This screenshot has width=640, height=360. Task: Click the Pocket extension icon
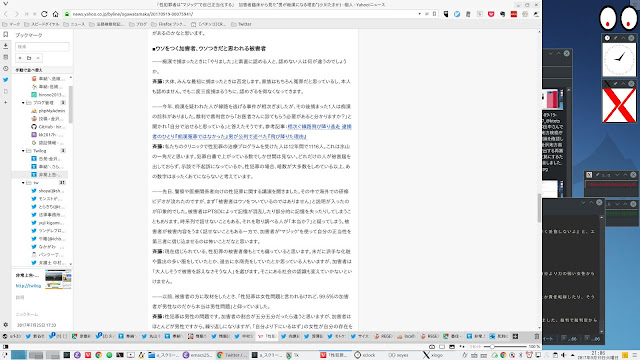(x=491, y=14)
